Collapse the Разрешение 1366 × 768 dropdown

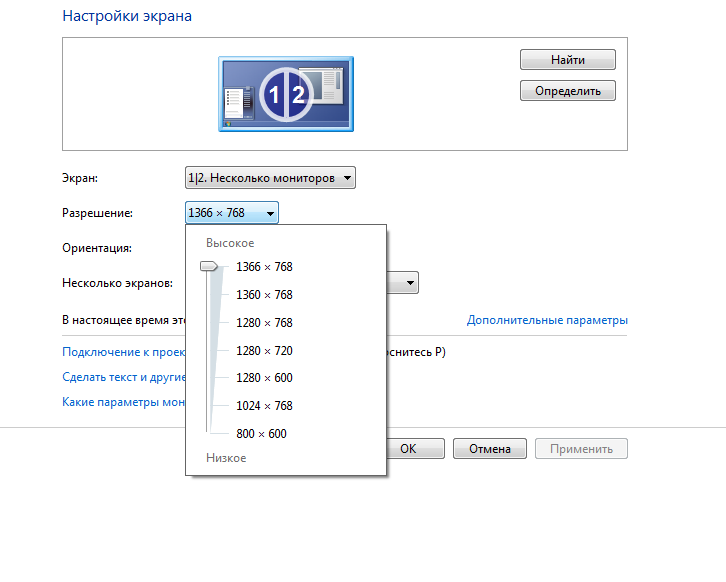(232, 213)
